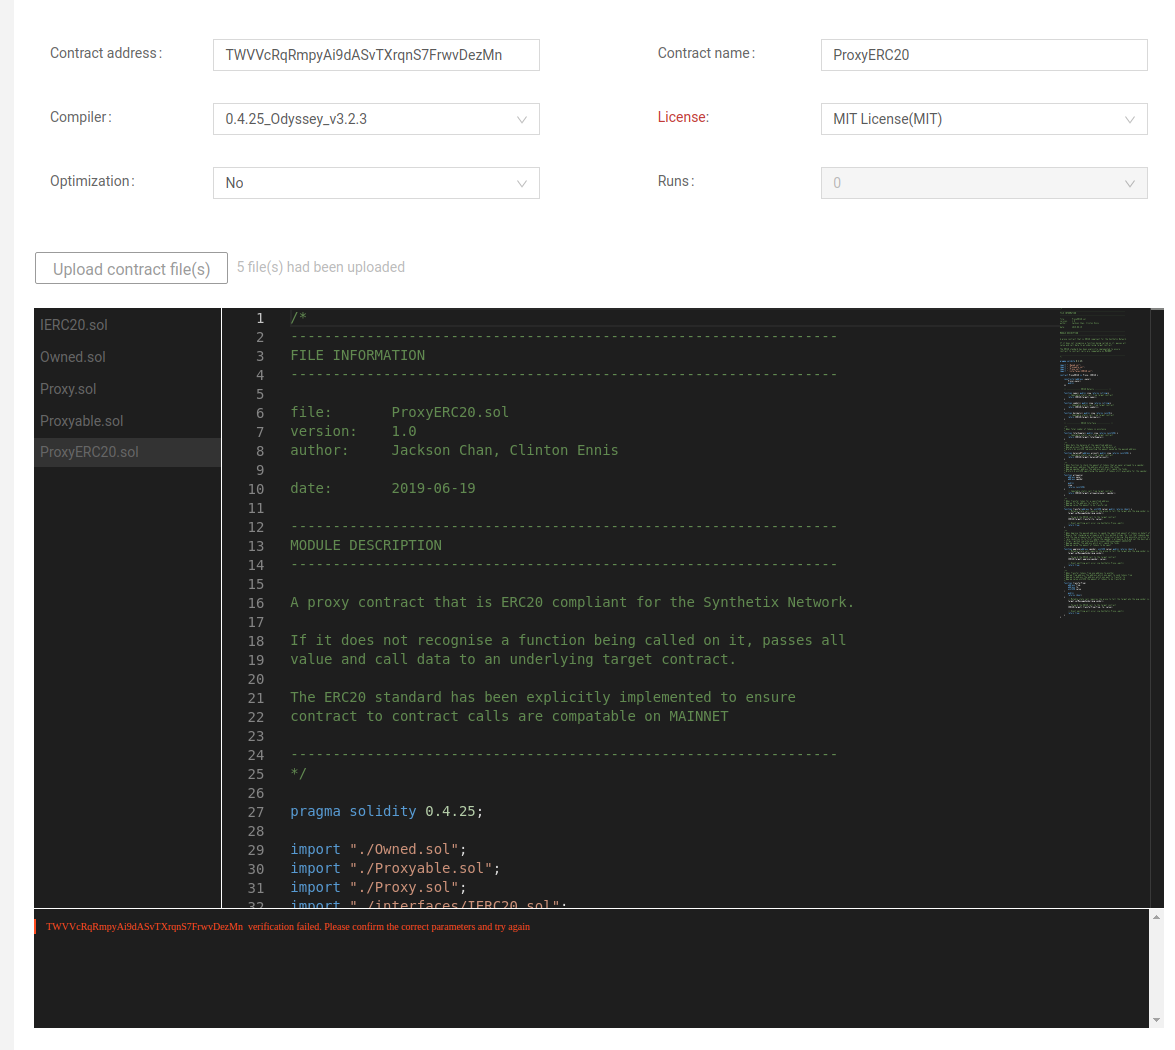Open Proxyable.sol from the file list
1175x1050 pixels.
[x=127, y=420]
